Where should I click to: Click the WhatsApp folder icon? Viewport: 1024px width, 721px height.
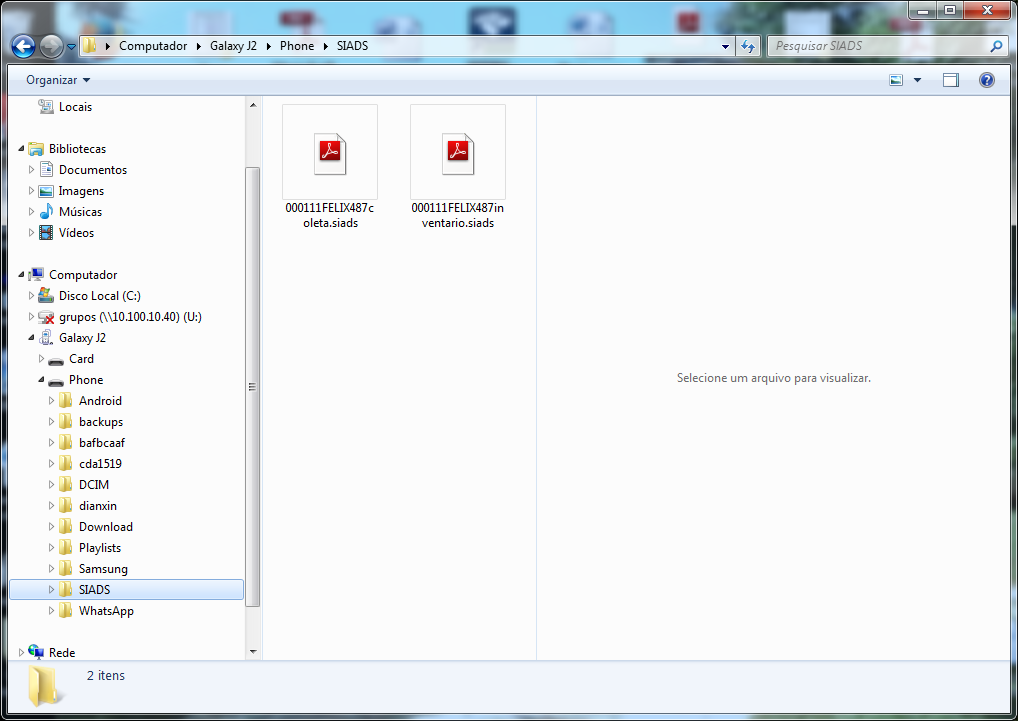click(x=66, y=610)
